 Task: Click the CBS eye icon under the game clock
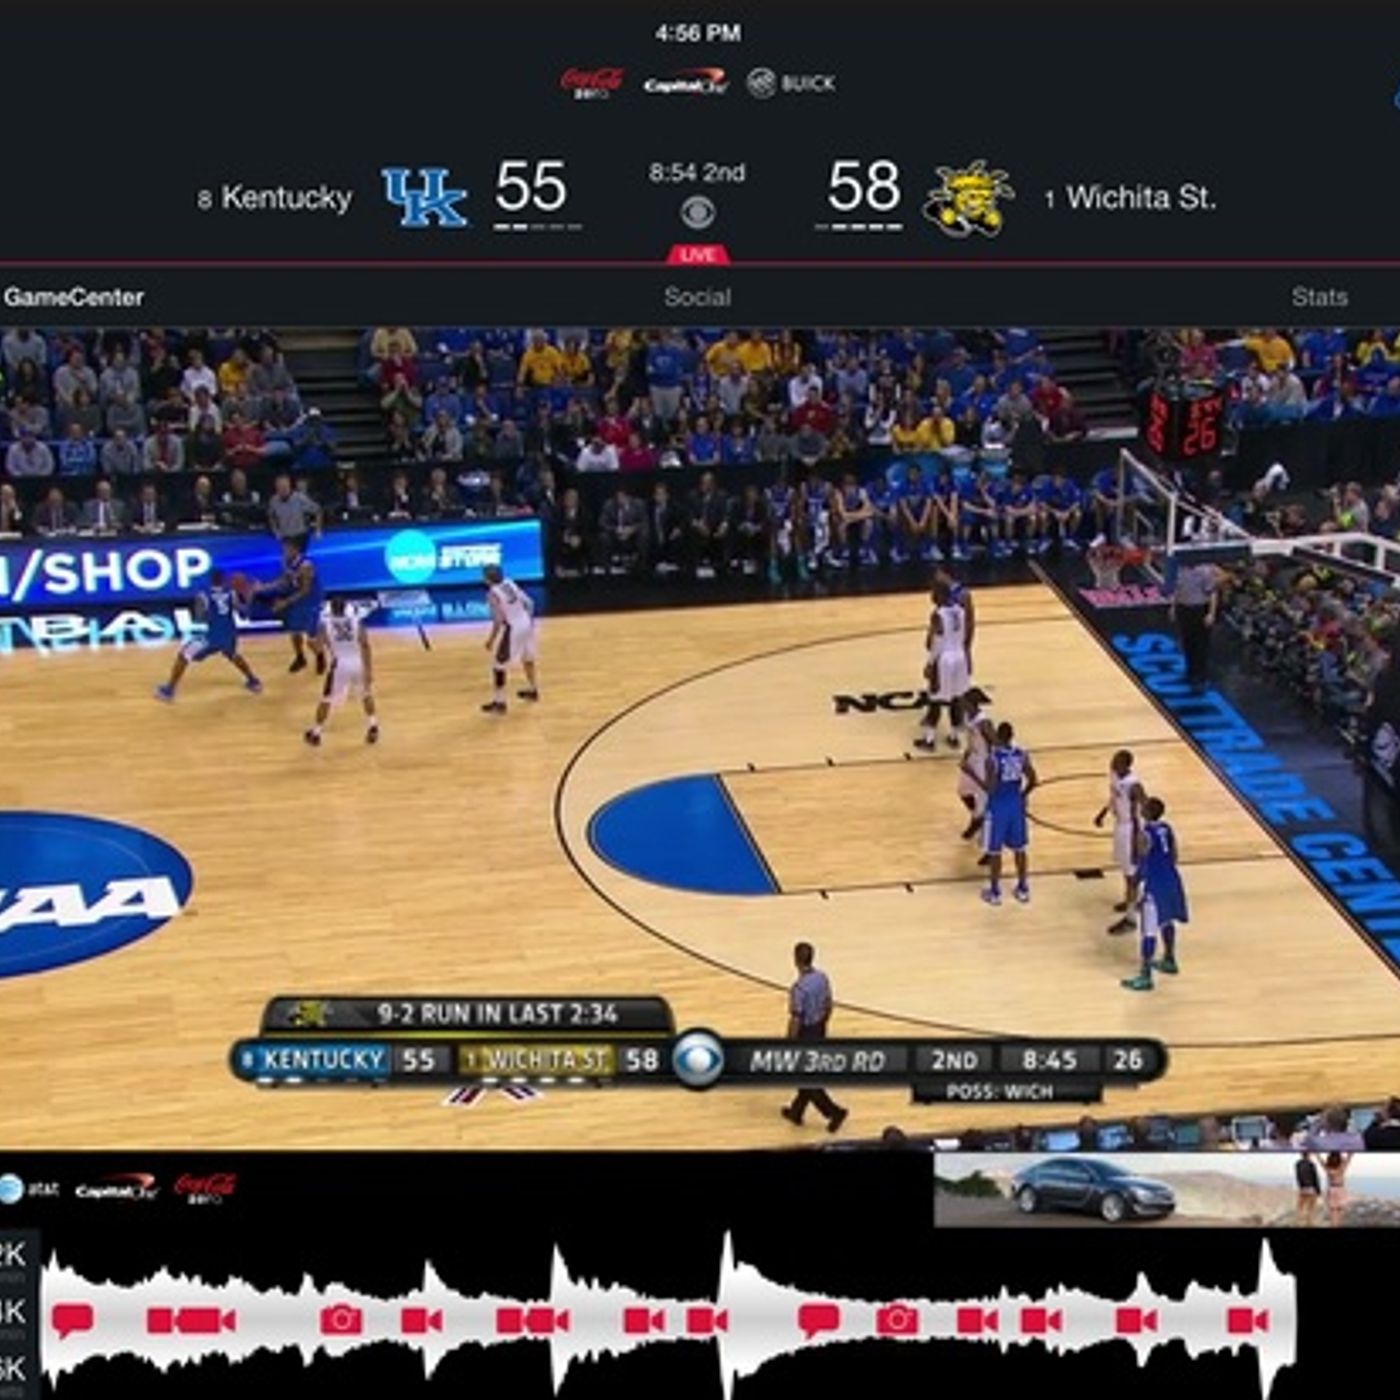click(697, 212)
